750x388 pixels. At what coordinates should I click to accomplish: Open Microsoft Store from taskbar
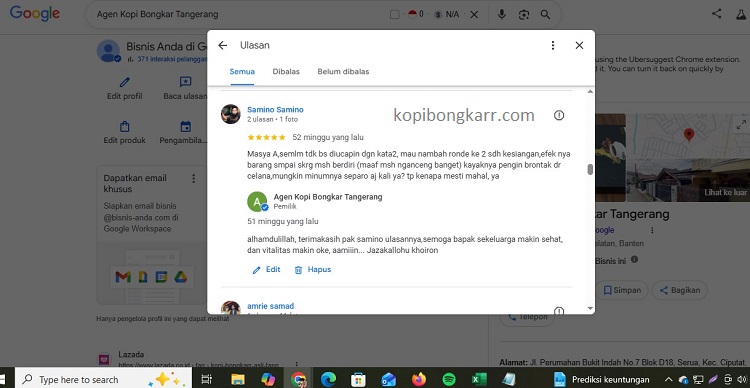[x=358, y=379]
